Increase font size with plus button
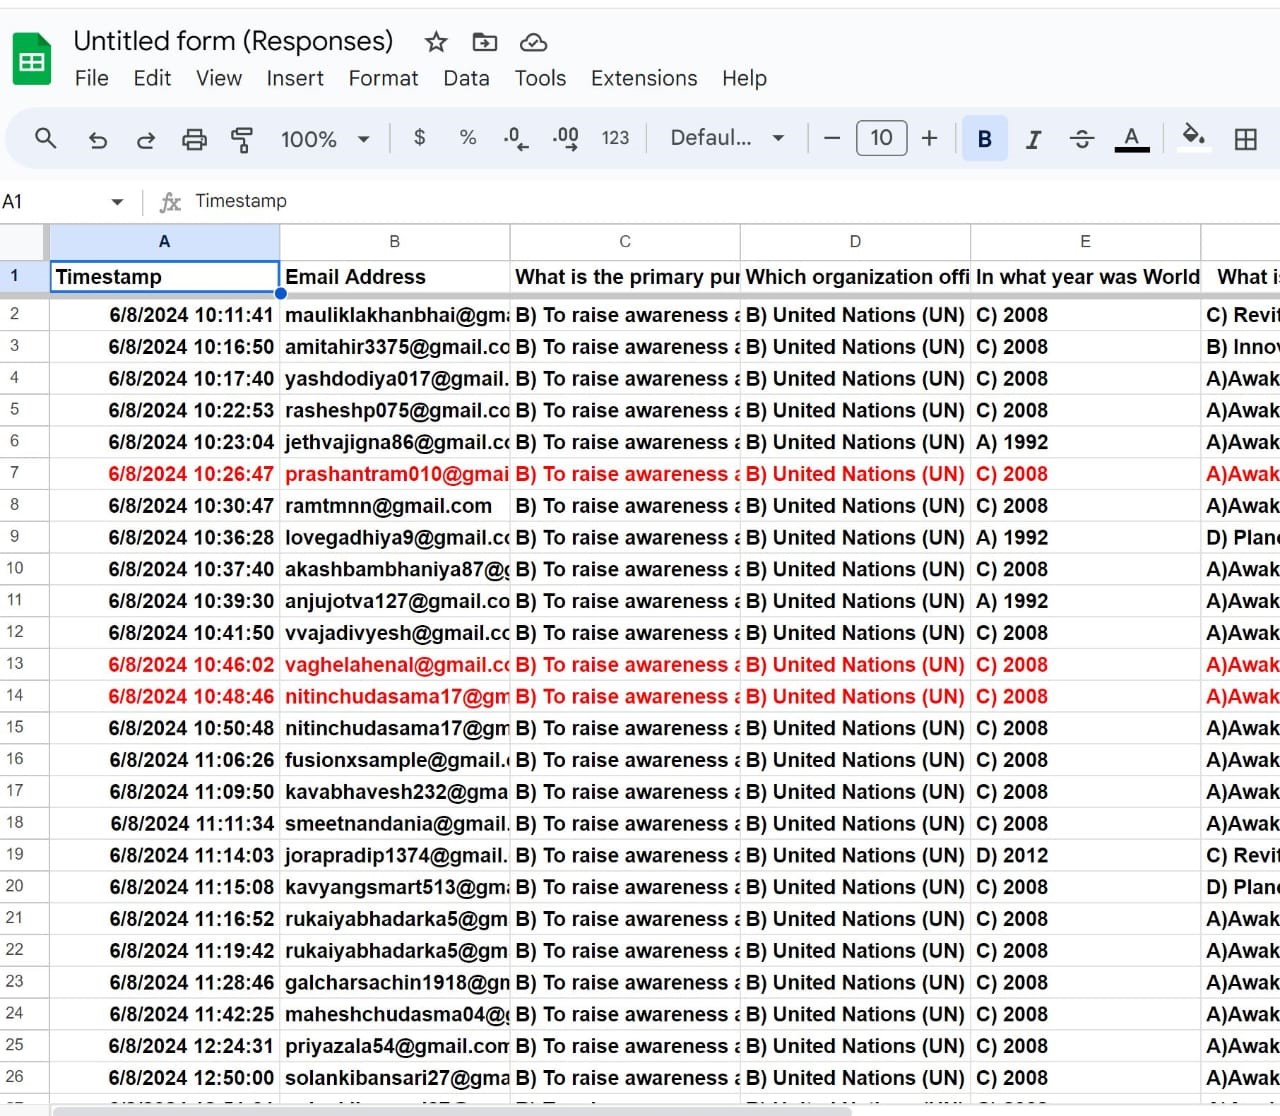 pyautogui.click(x=929, y=138)
